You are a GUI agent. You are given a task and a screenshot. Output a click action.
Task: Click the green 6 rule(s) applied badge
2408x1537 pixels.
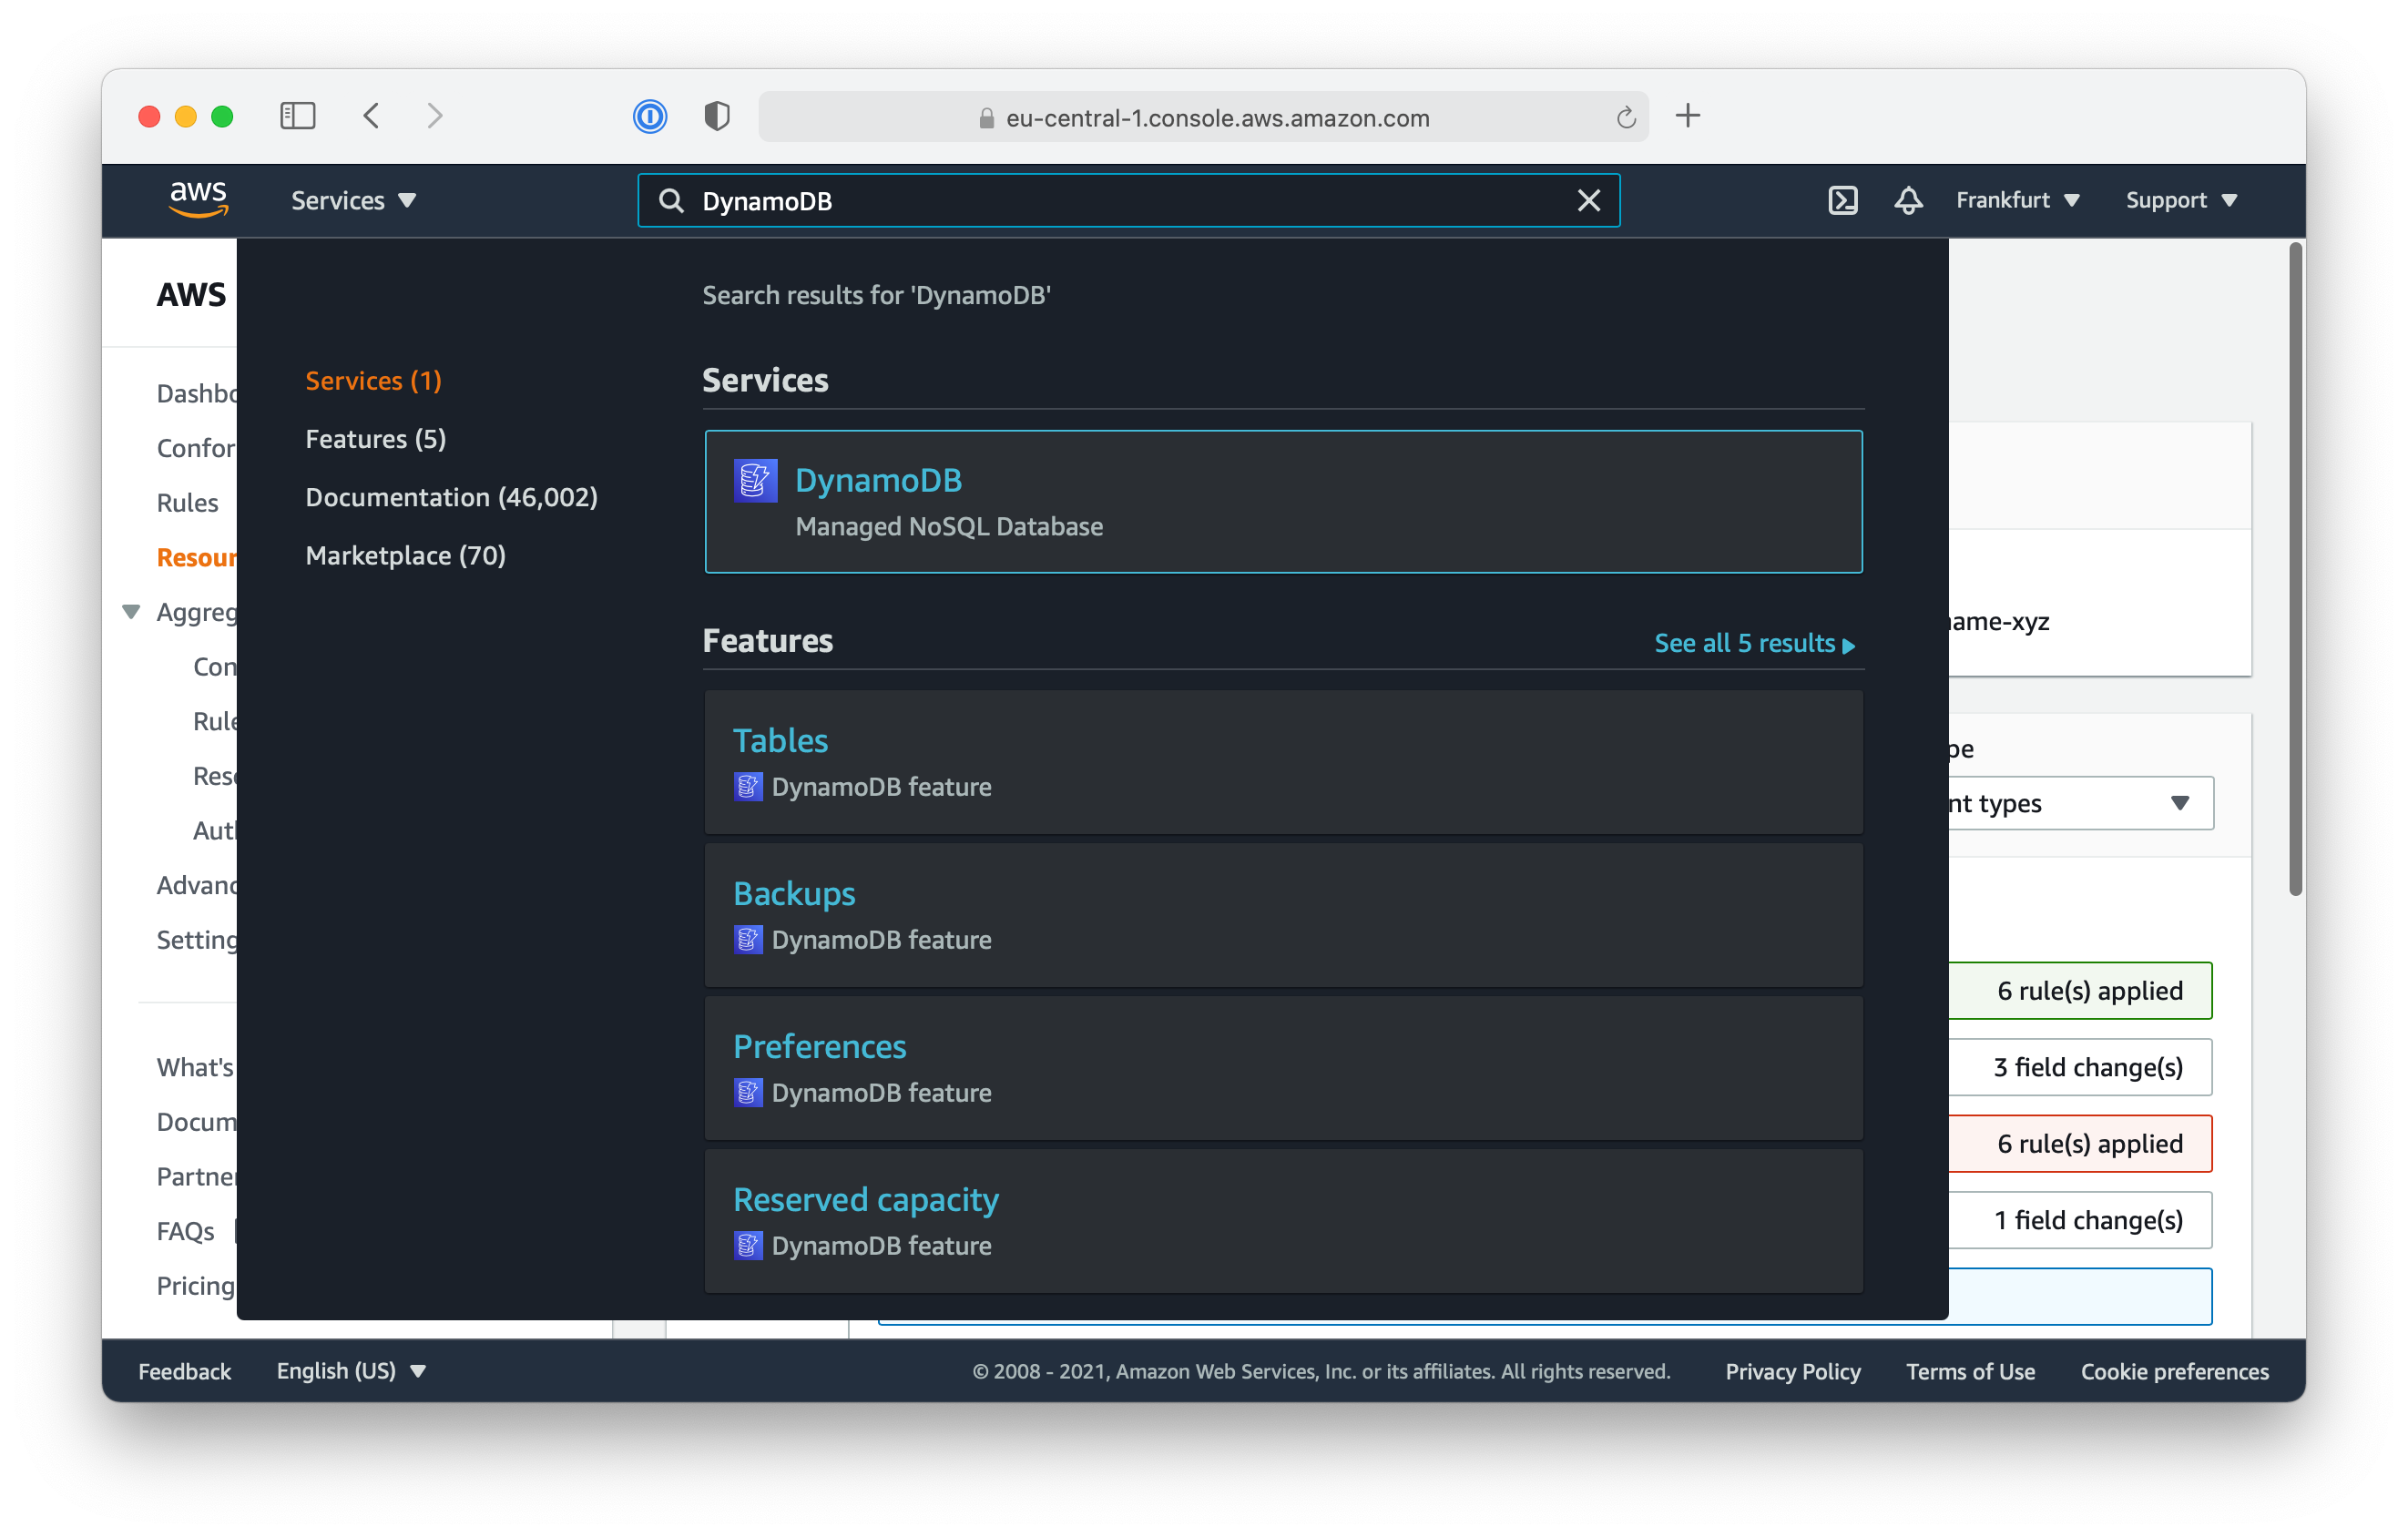pos(2080,991)
